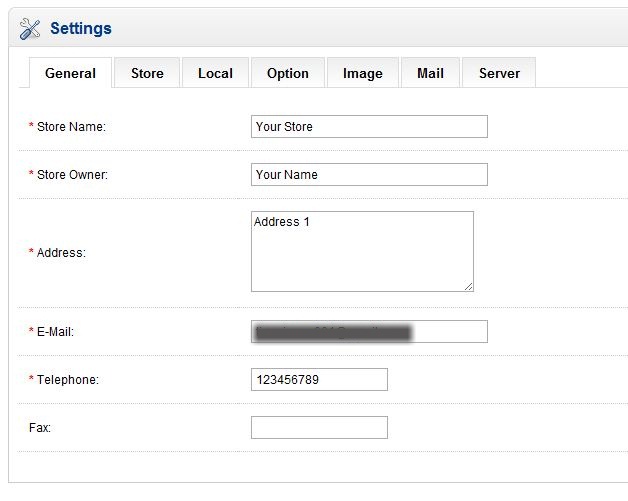Open the Store tab

point(147,73)
